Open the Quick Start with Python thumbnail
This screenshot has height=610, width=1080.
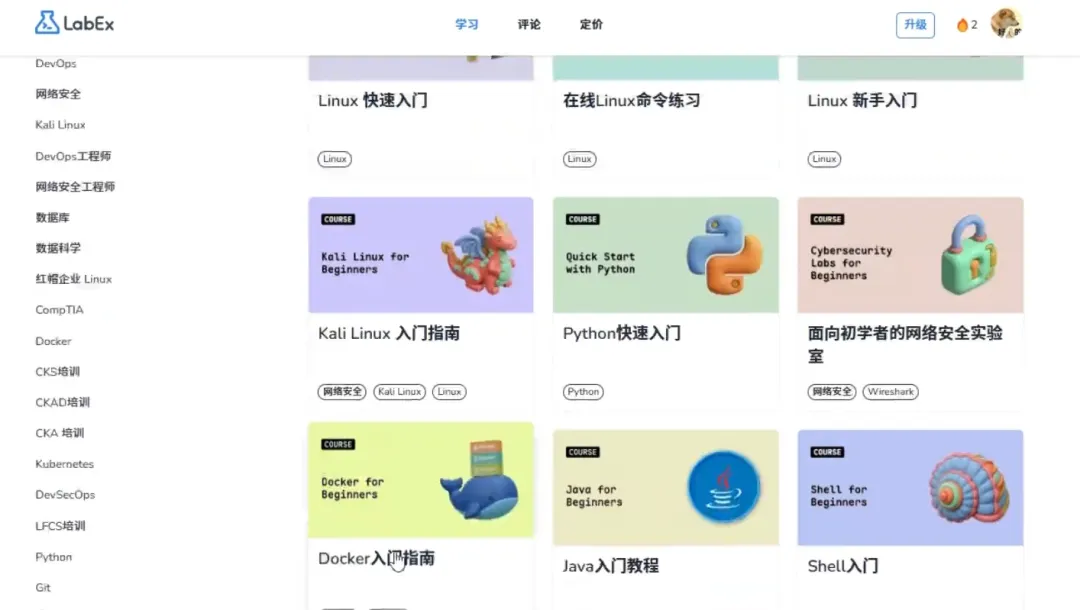pos(665,255)
